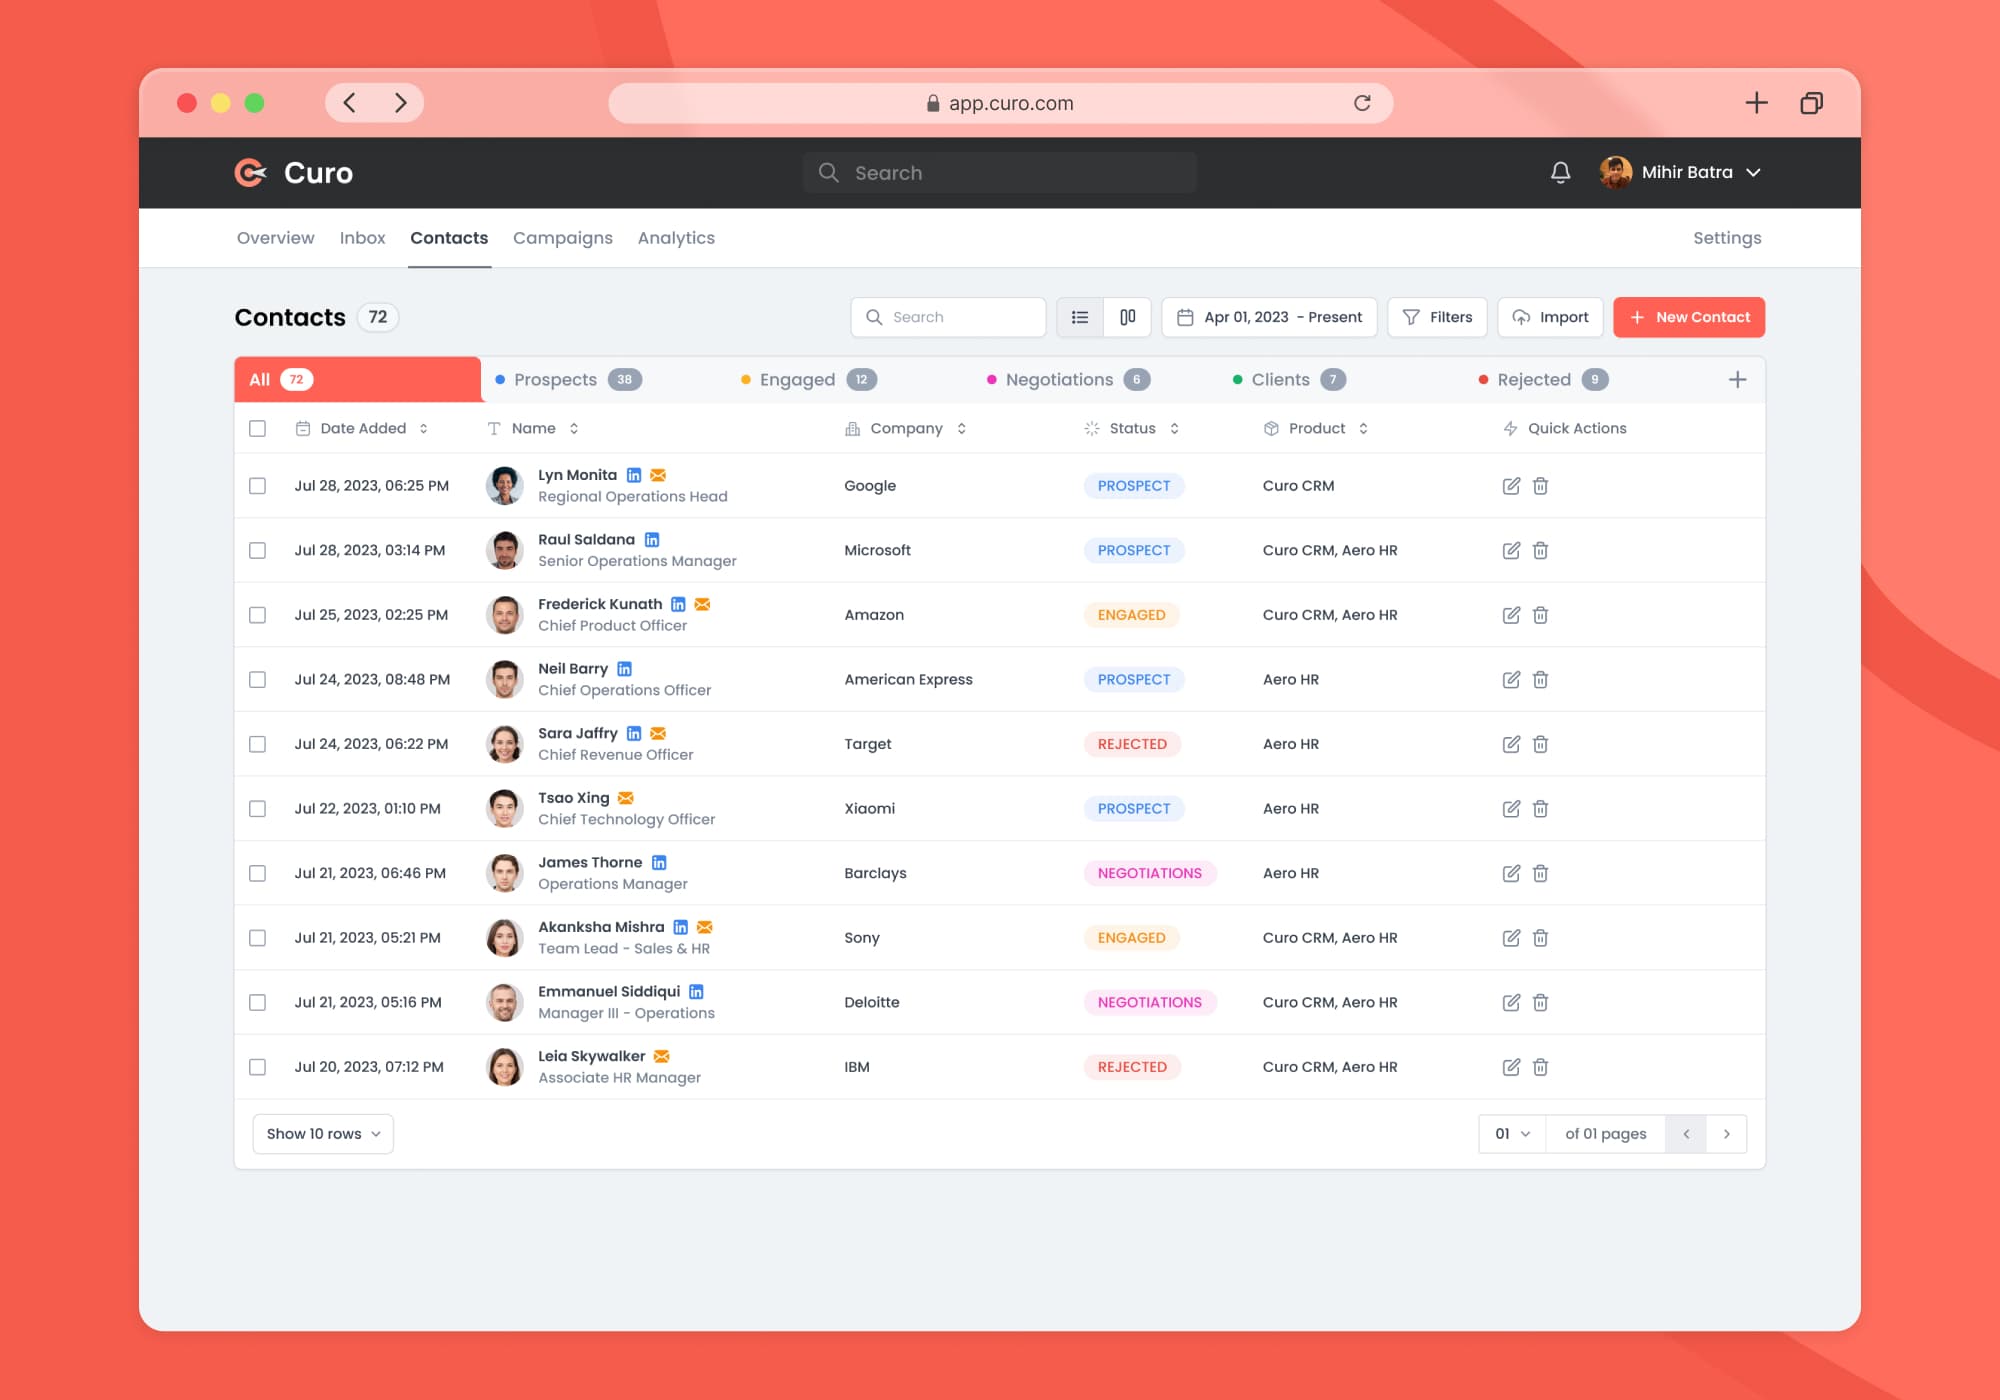Screen dimensions: 2000x1400
Task: Go to the Overview tab
Action: [275, 238]
